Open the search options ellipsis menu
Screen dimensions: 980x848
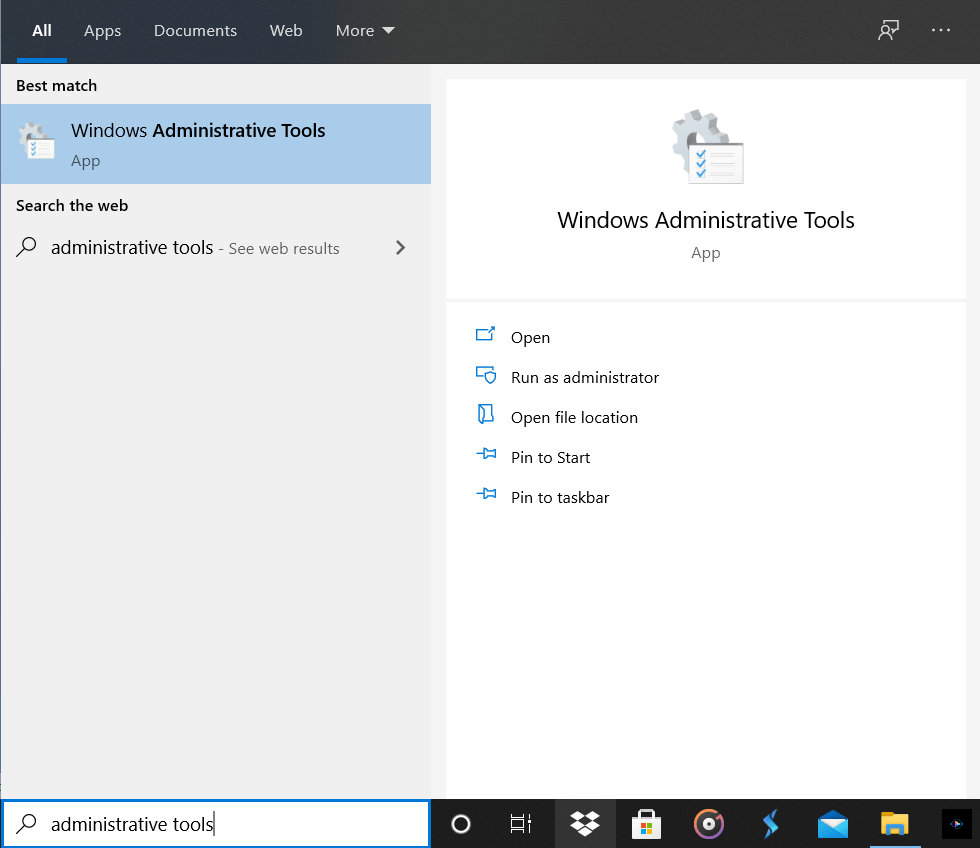coord(941,30)
